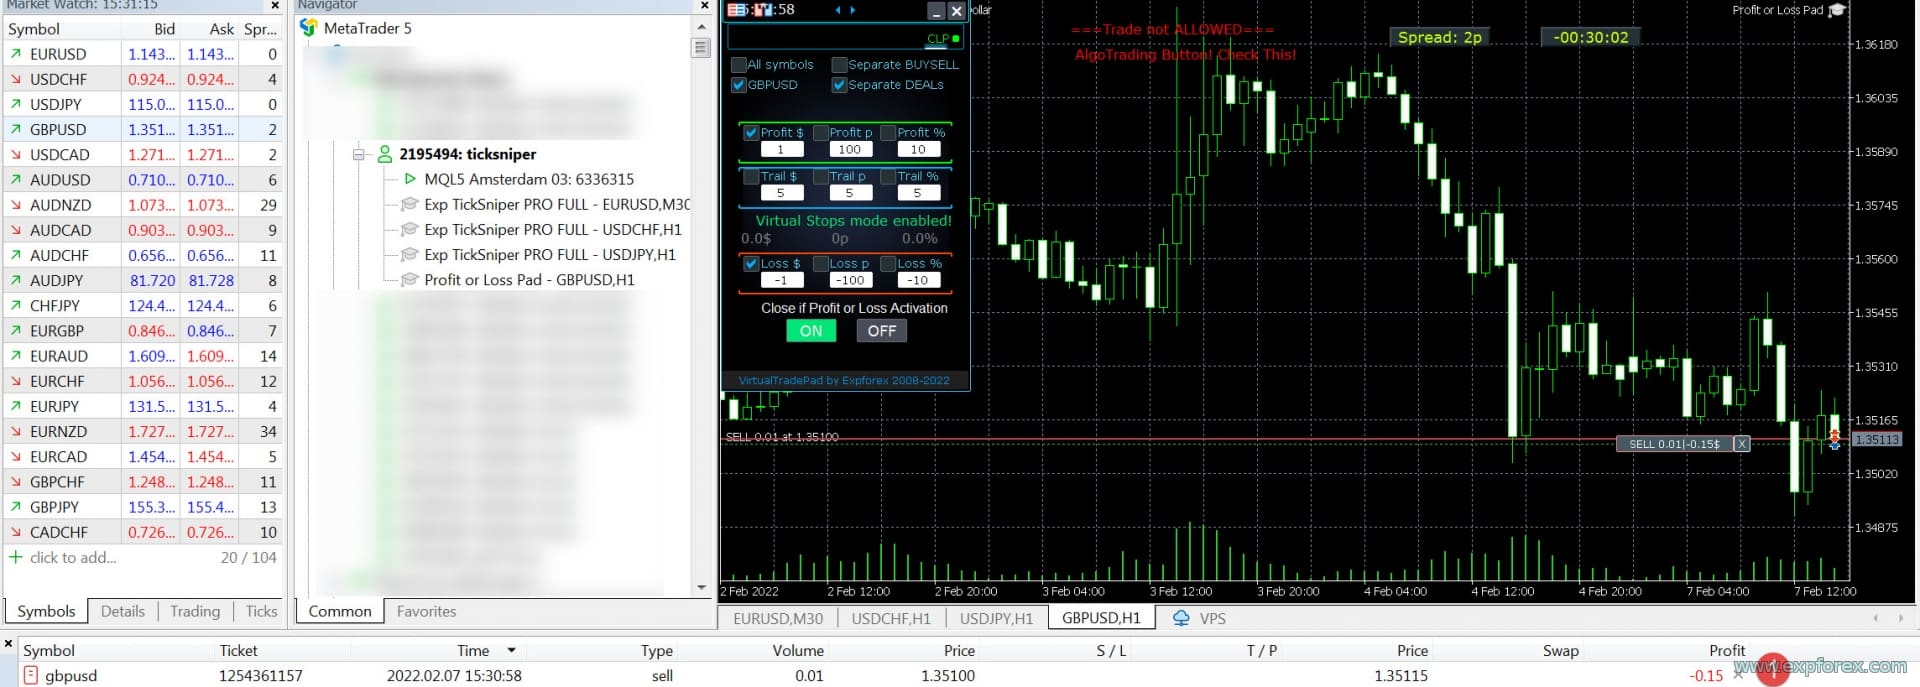Click the expert icon of TickSniper EURUSD,M30

[409, 204]
